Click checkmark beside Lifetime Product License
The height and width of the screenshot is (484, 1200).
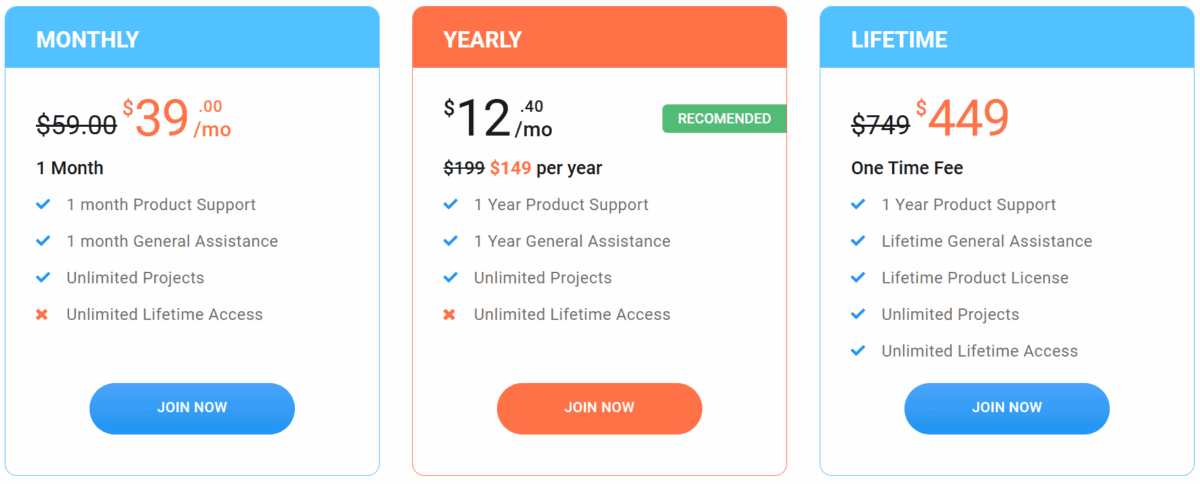[858, 277]
